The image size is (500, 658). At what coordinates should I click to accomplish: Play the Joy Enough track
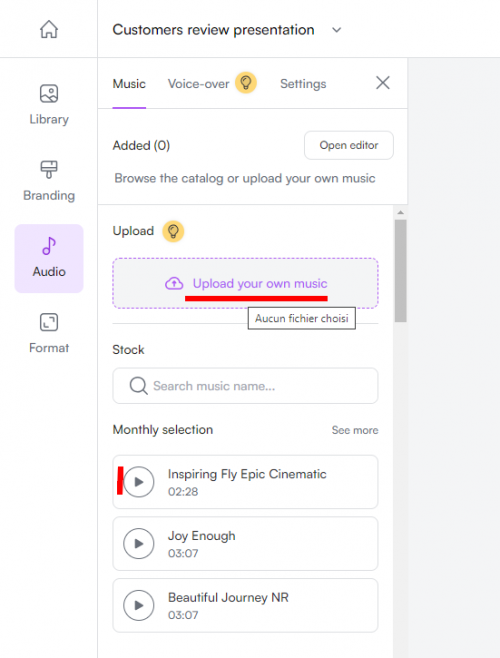tap(139, 543)
